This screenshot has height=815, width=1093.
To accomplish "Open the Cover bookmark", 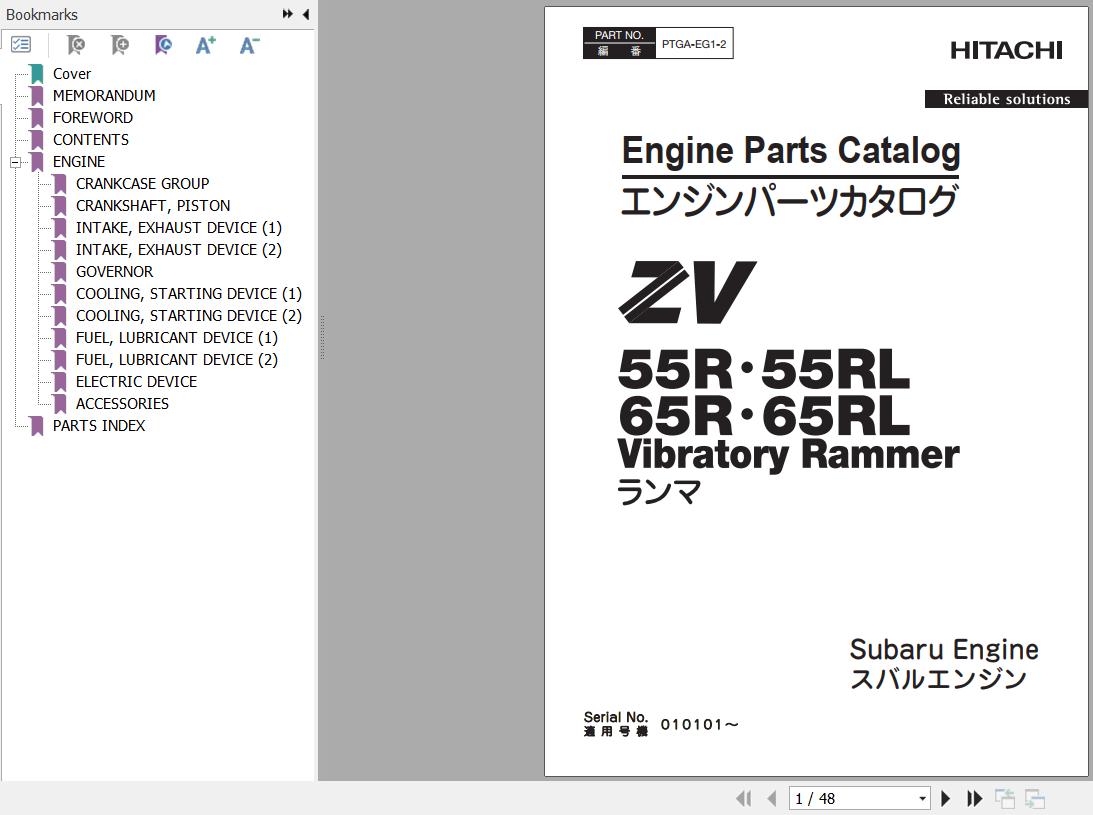I will (x=72, y=74).
